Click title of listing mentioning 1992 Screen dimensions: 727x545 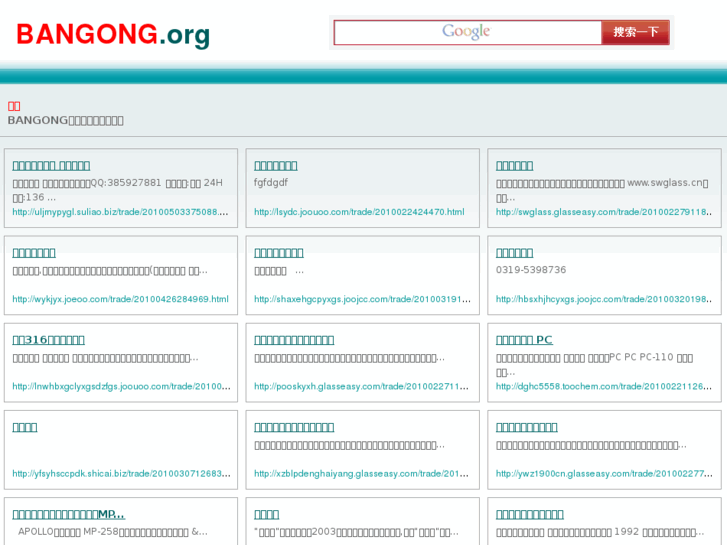point(529,514)
